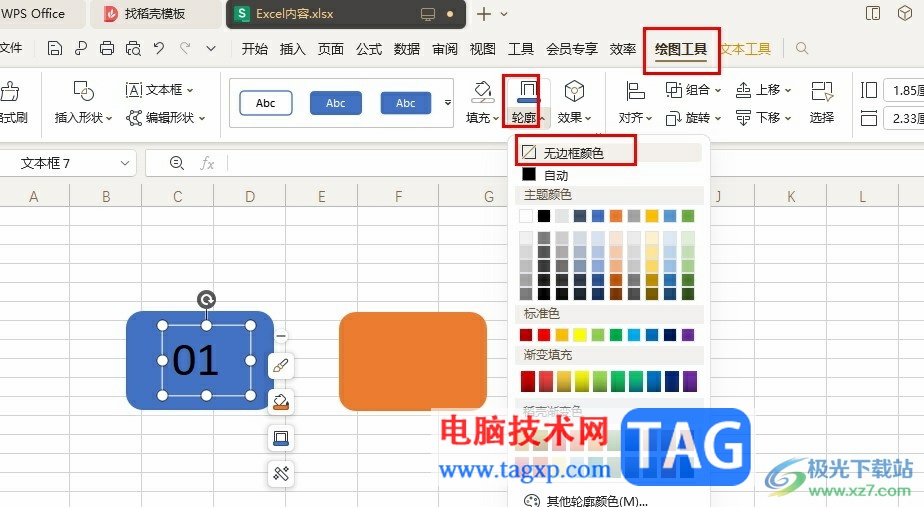Open the Text Tools ribbon tab
Screen dimensions: 924x507
pos(746,49)
